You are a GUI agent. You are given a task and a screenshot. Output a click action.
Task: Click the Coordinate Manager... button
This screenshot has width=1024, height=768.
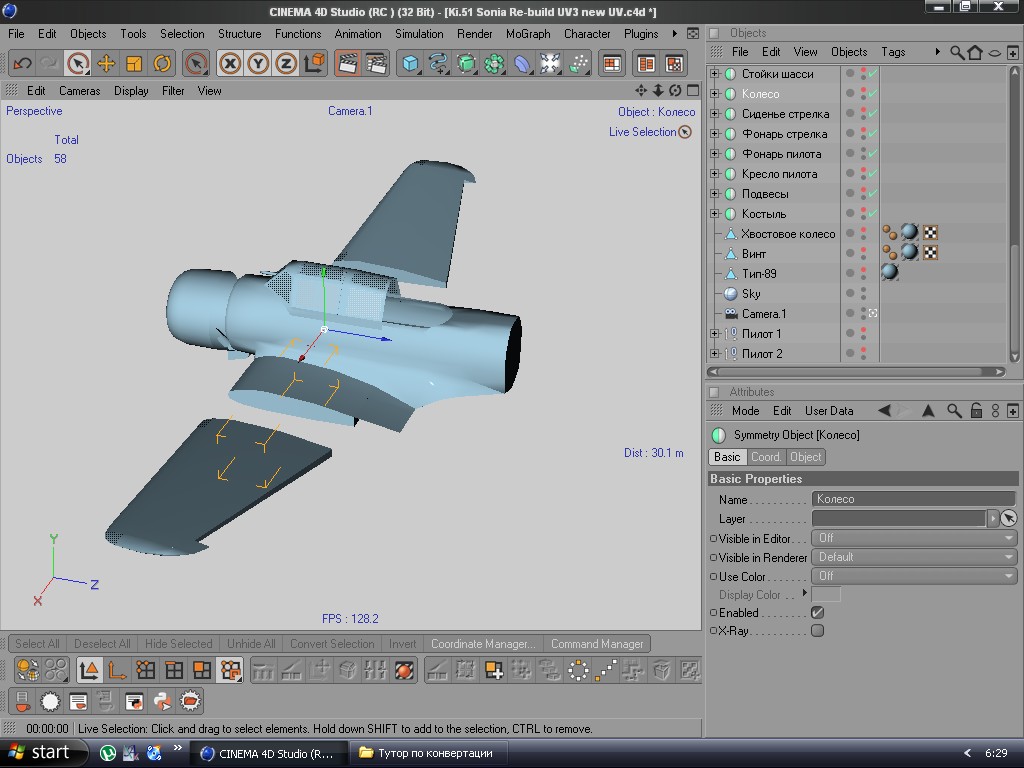click(x=483, y=644)
